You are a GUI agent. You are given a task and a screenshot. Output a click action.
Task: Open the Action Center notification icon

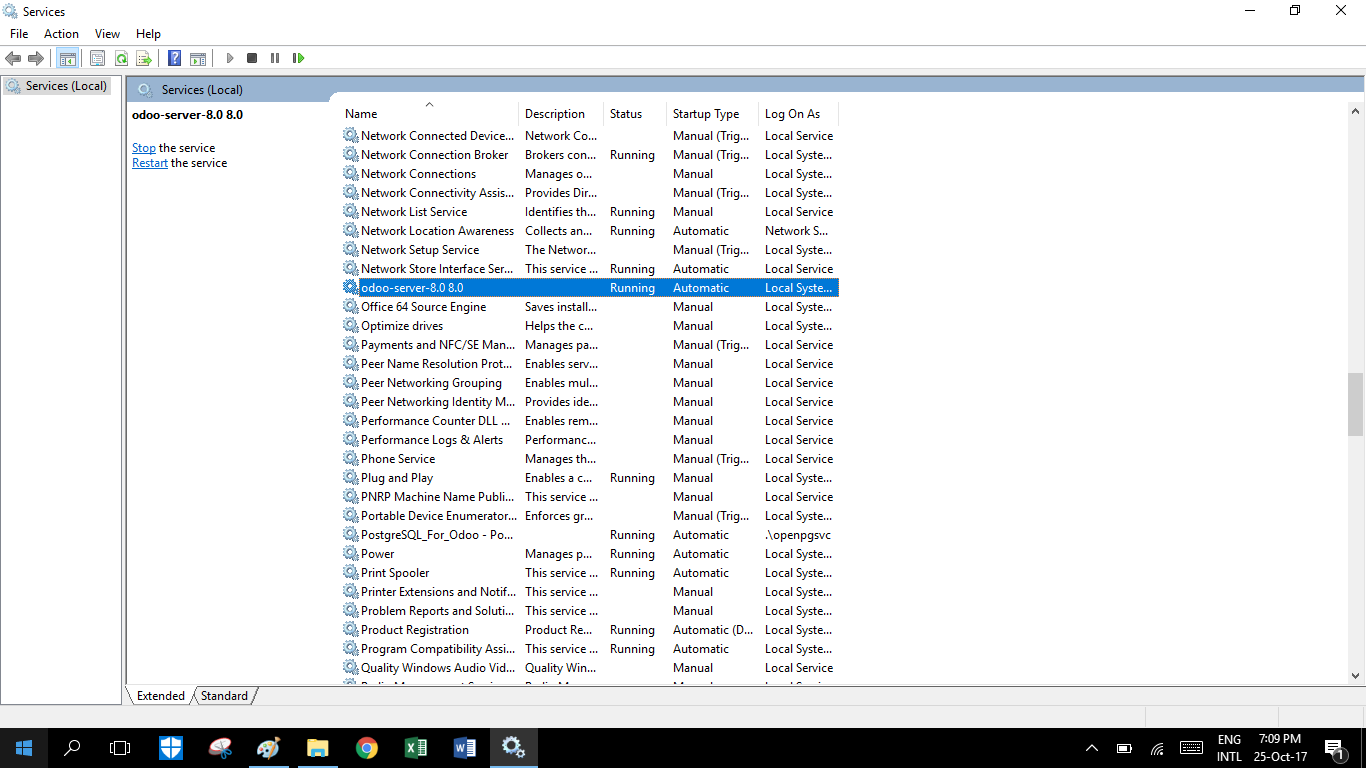coord(1334,748)
